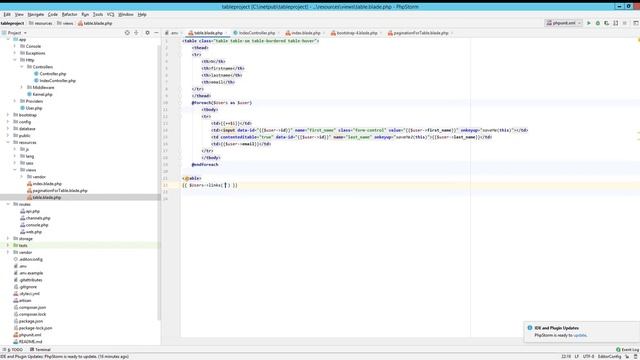Open the TODO tool window button
640x360 pixels.
[13, 350]
